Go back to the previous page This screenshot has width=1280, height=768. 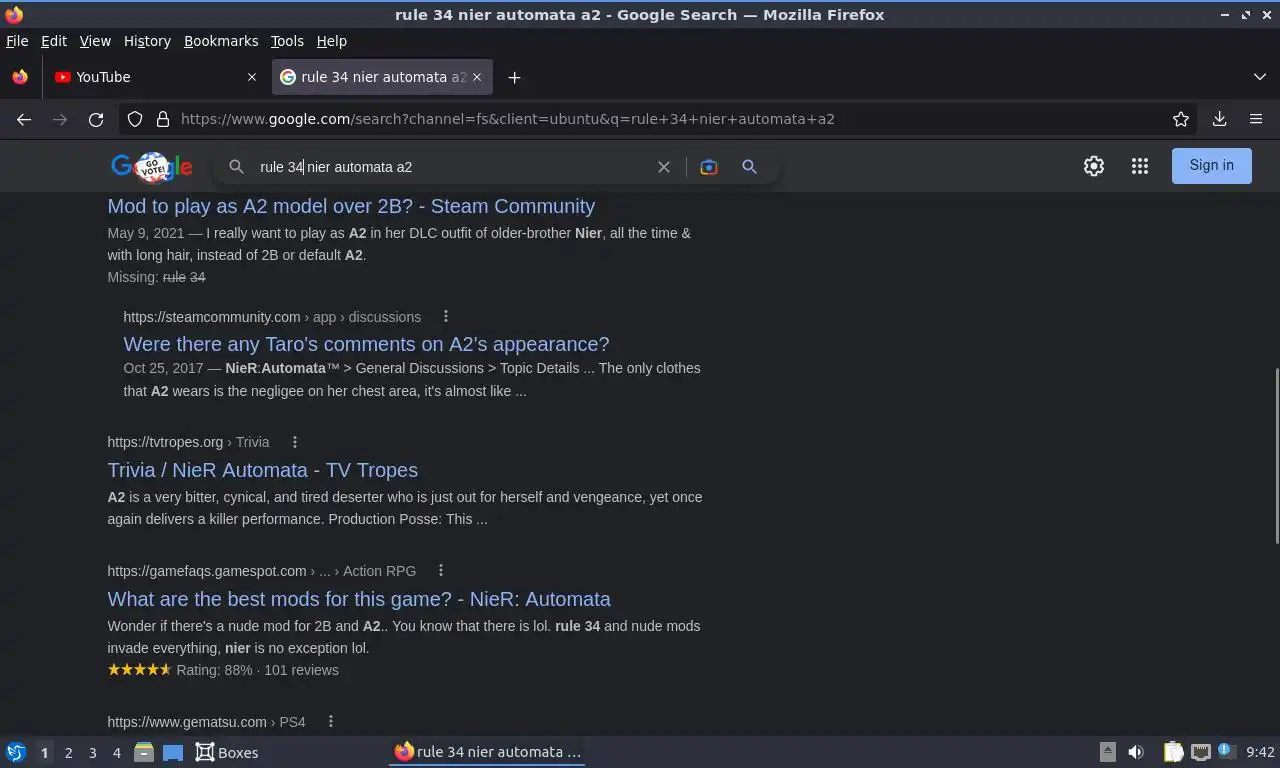point(24,119)
